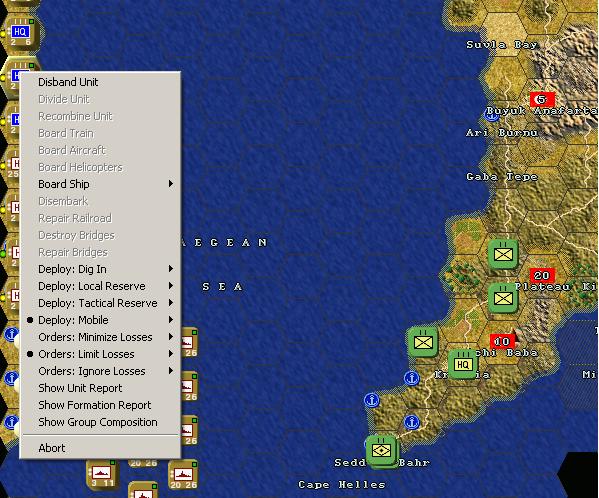Click the red objective marker showing 10
Image resolution: width=599 pixels, height=498 pixels.
pos(502,341)
